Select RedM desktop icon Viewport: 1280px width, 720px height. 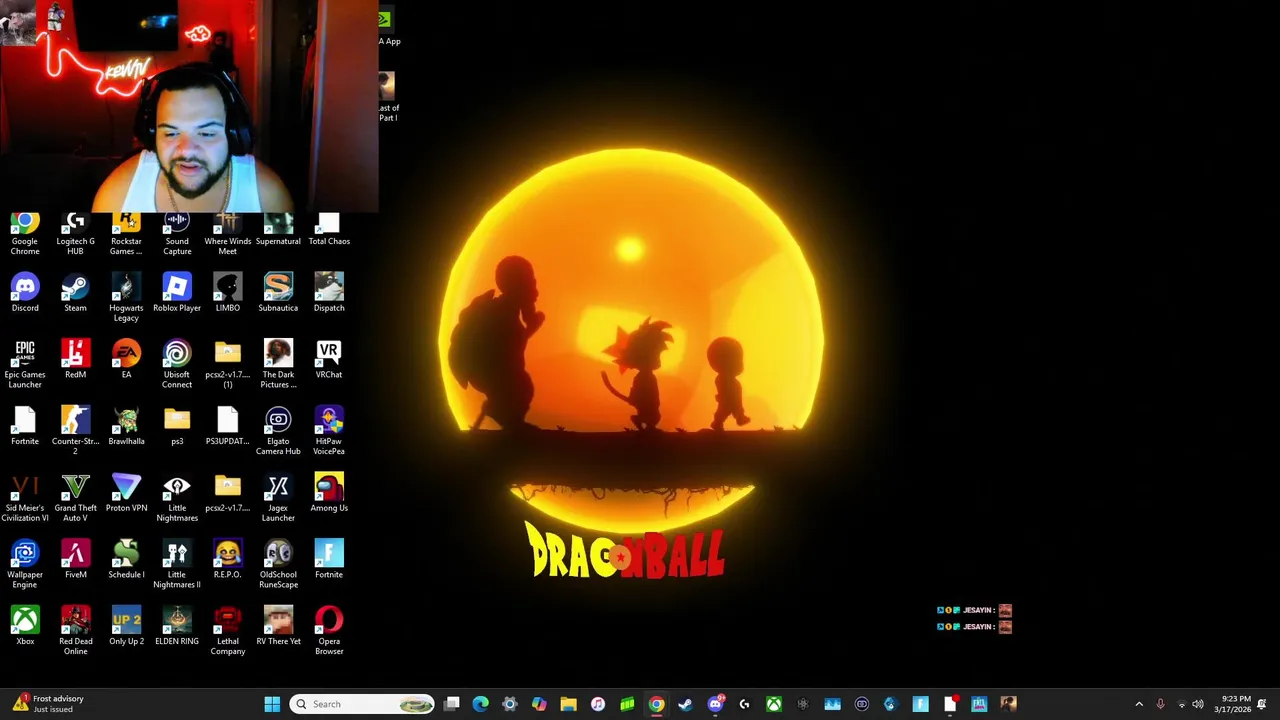click(75, 359)
